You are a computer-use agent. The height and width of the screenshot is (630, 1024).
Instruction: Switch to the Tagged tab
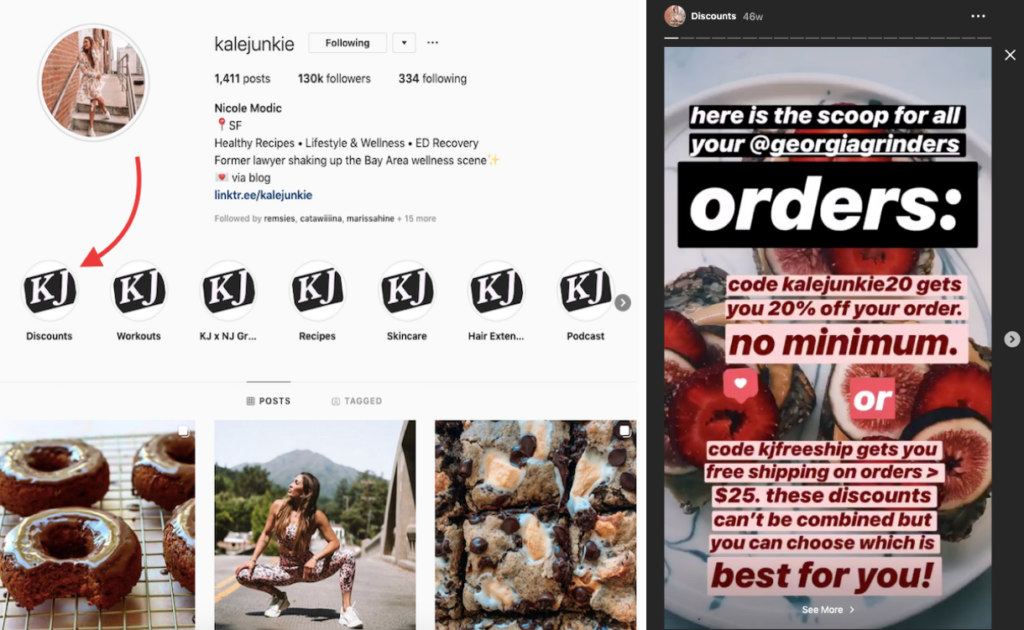(x=357, y=401)
